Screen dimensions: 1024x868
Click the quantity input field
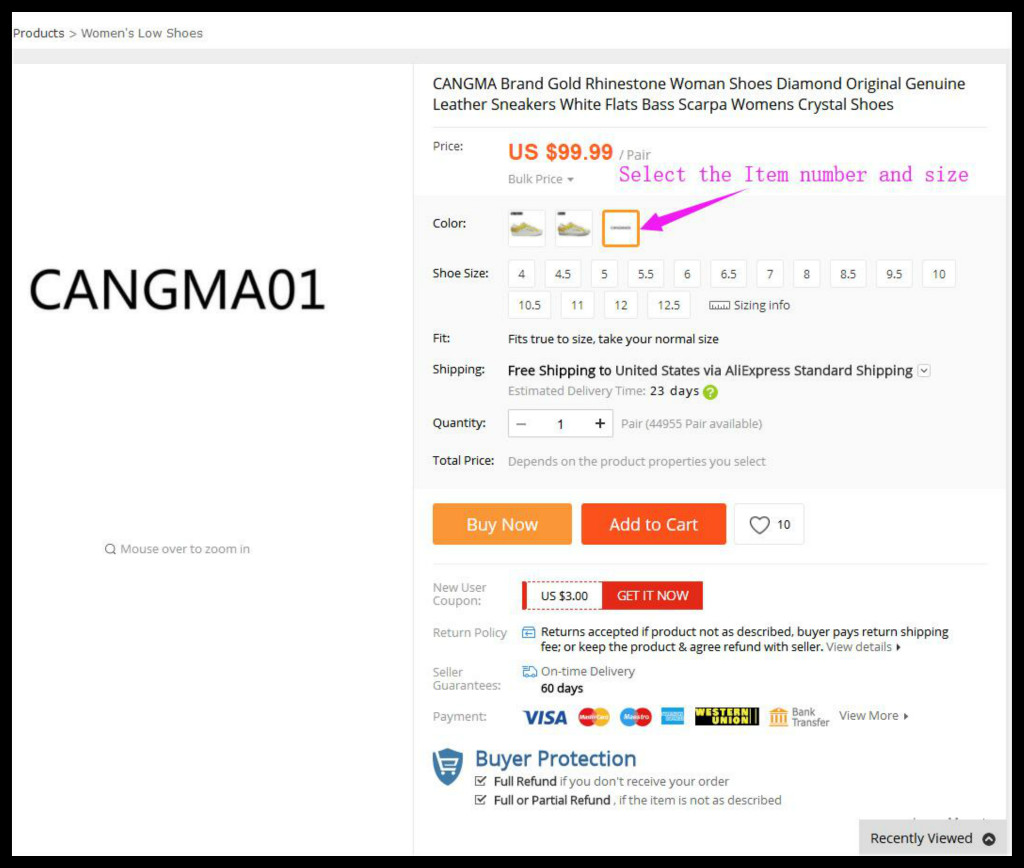point(560,424)
